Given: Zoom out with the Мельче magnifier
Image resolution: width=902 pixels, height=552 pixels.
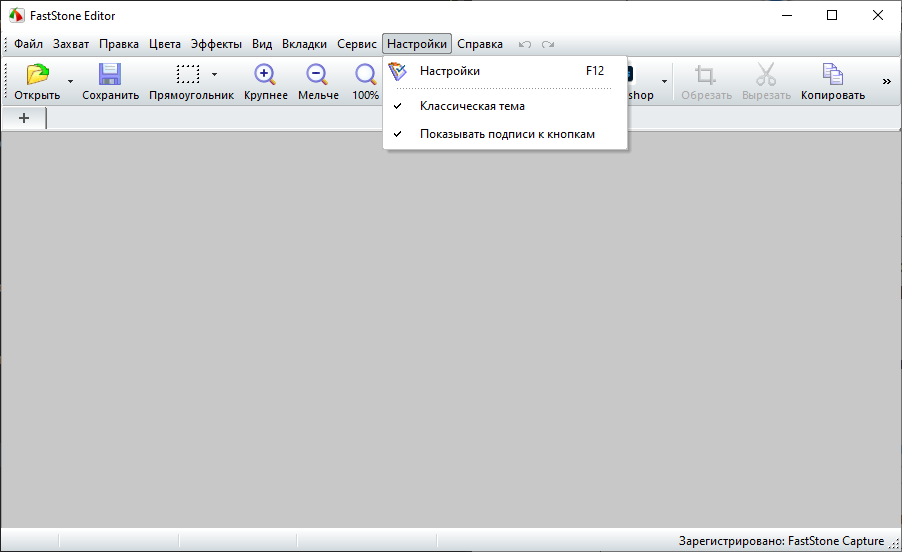Looking at the screenshot, I should [x=318, y=75].
